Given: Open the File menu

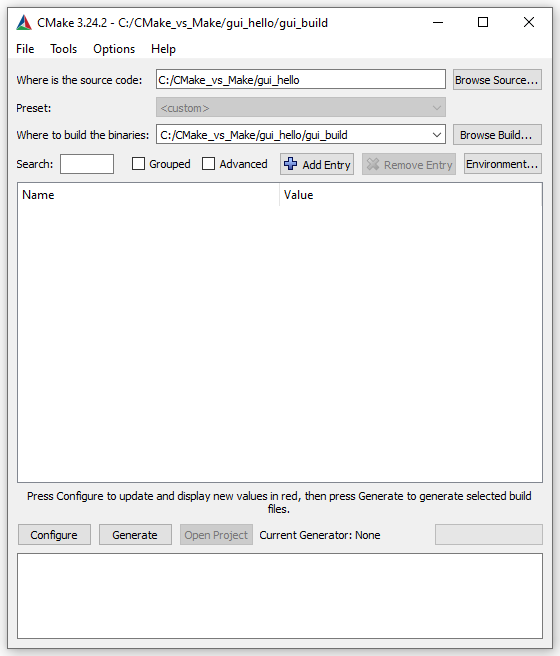Looking at the screenshot, I should [x=25, y=49].
